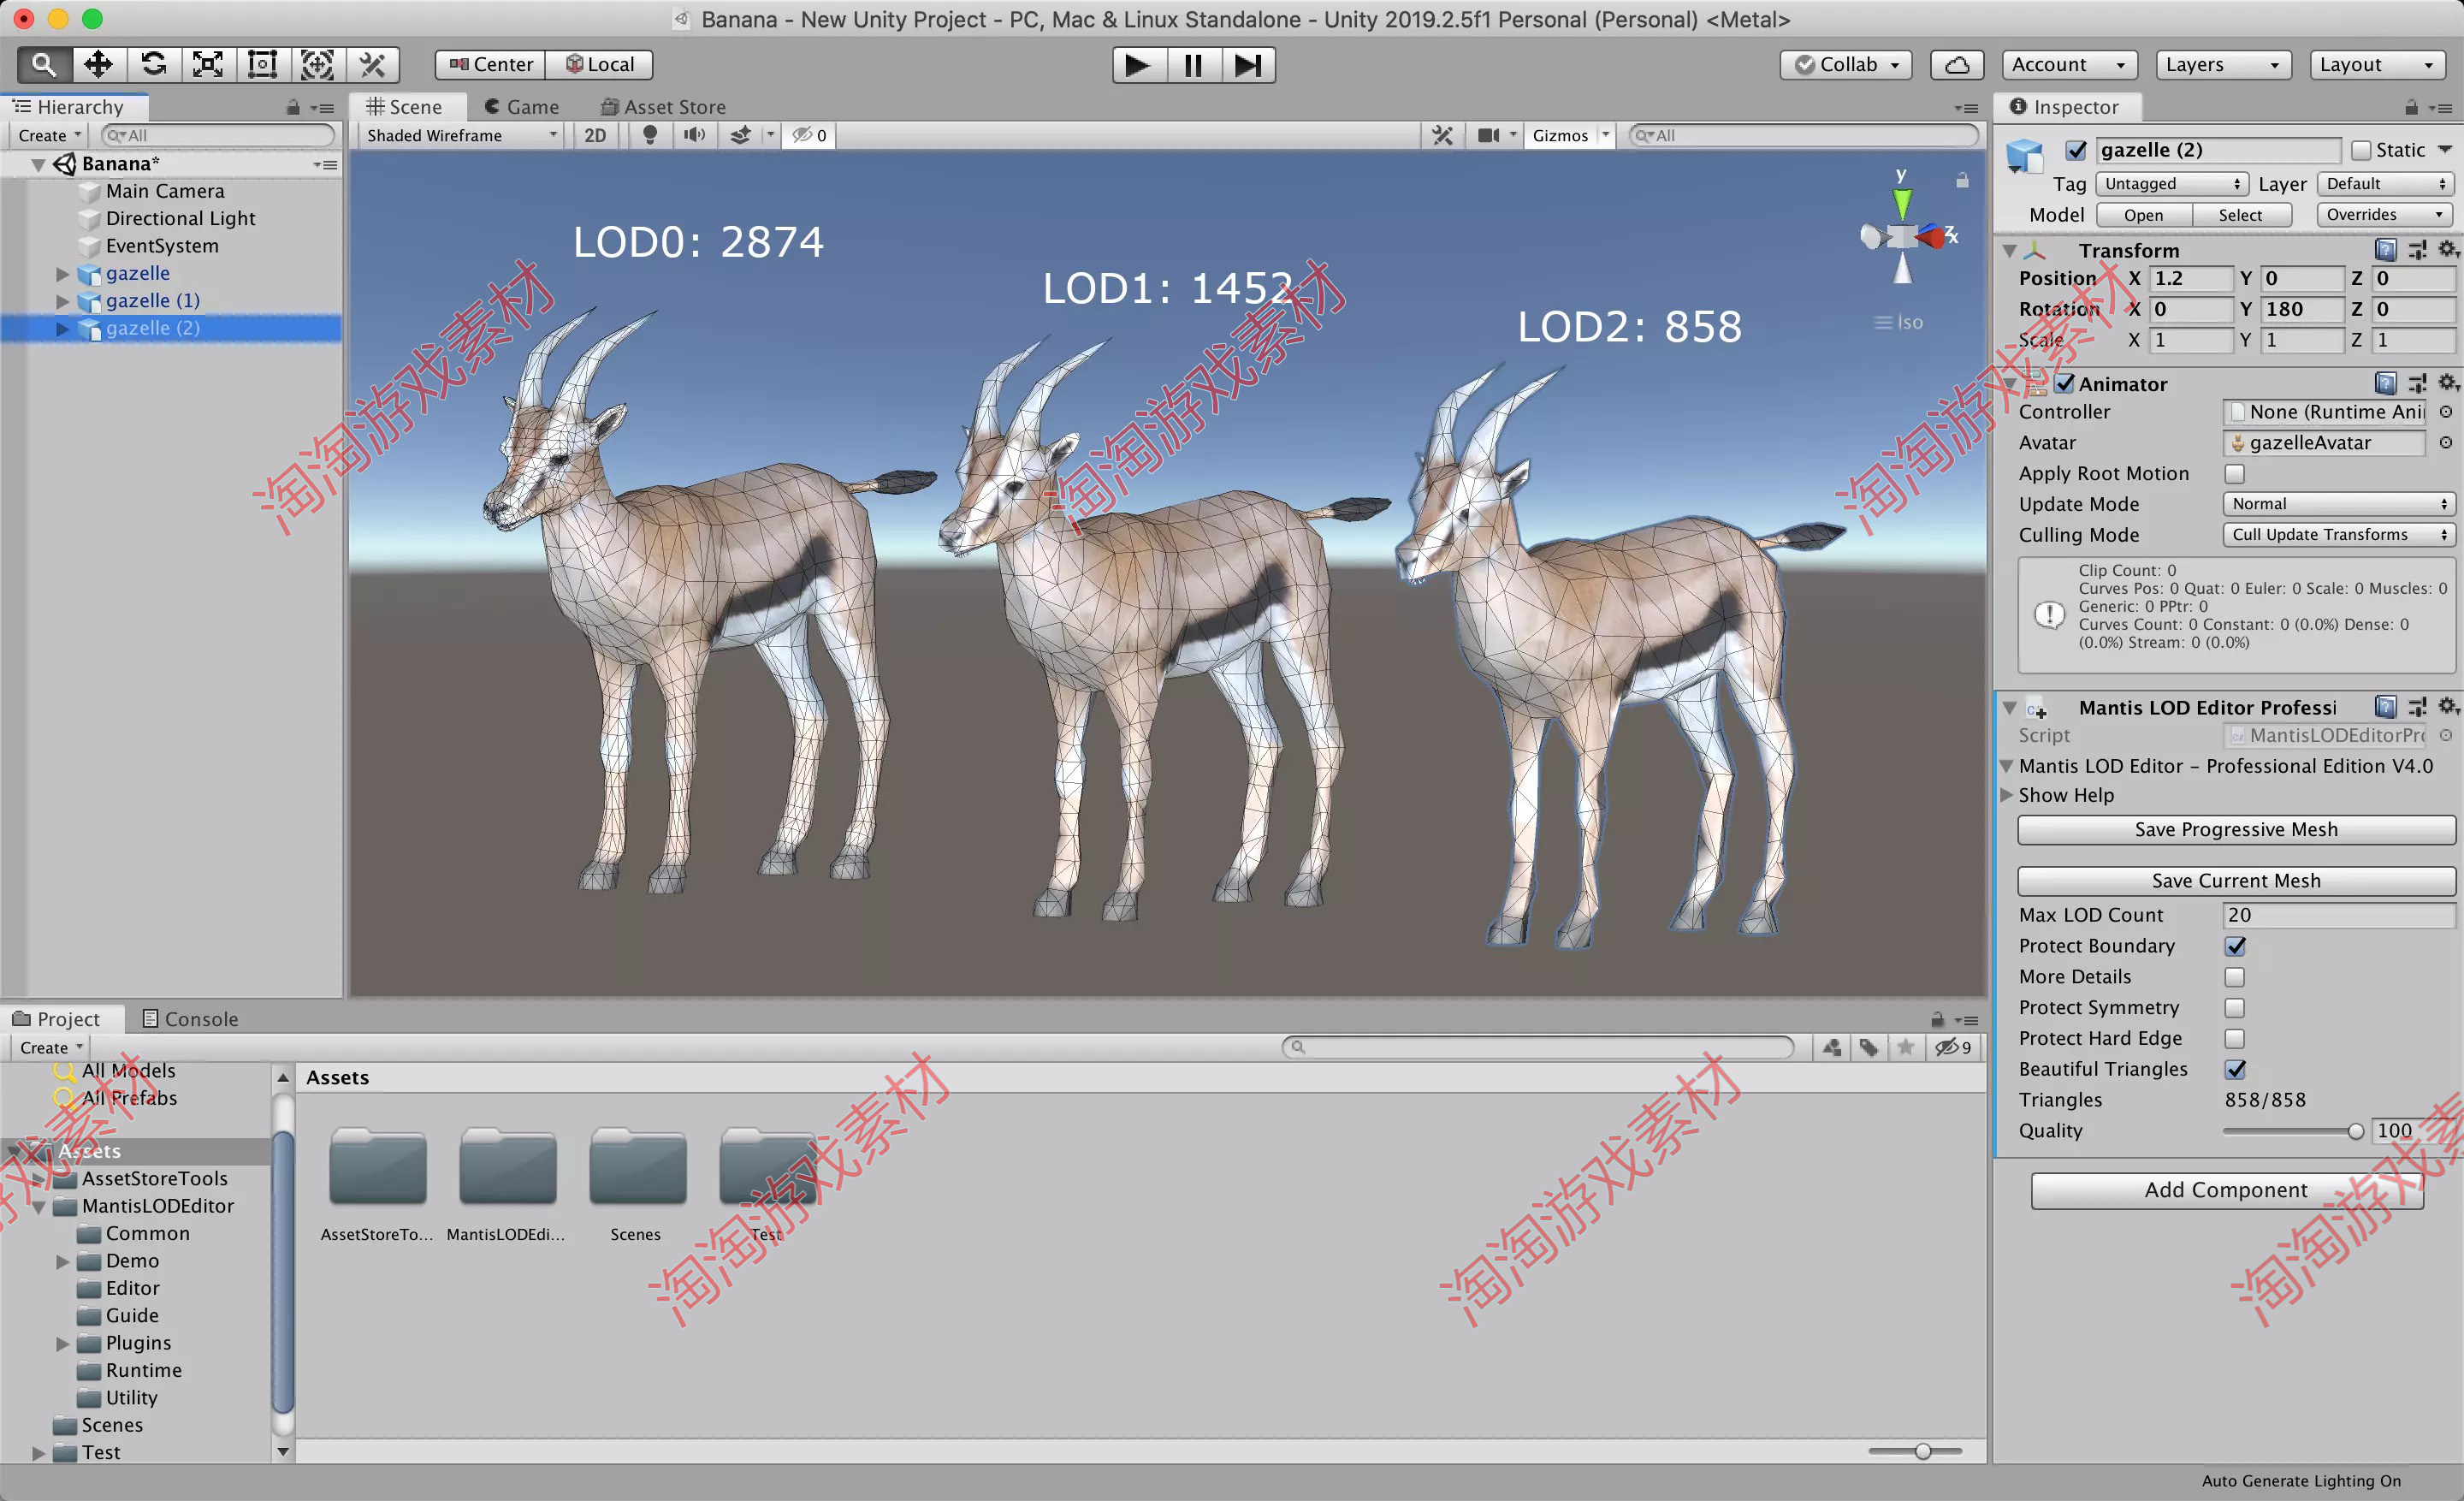The image size is (2464, 1501).
Task: Disable the Animator component checkbox
Action: pyautogui.click(x=2065, y=383)
